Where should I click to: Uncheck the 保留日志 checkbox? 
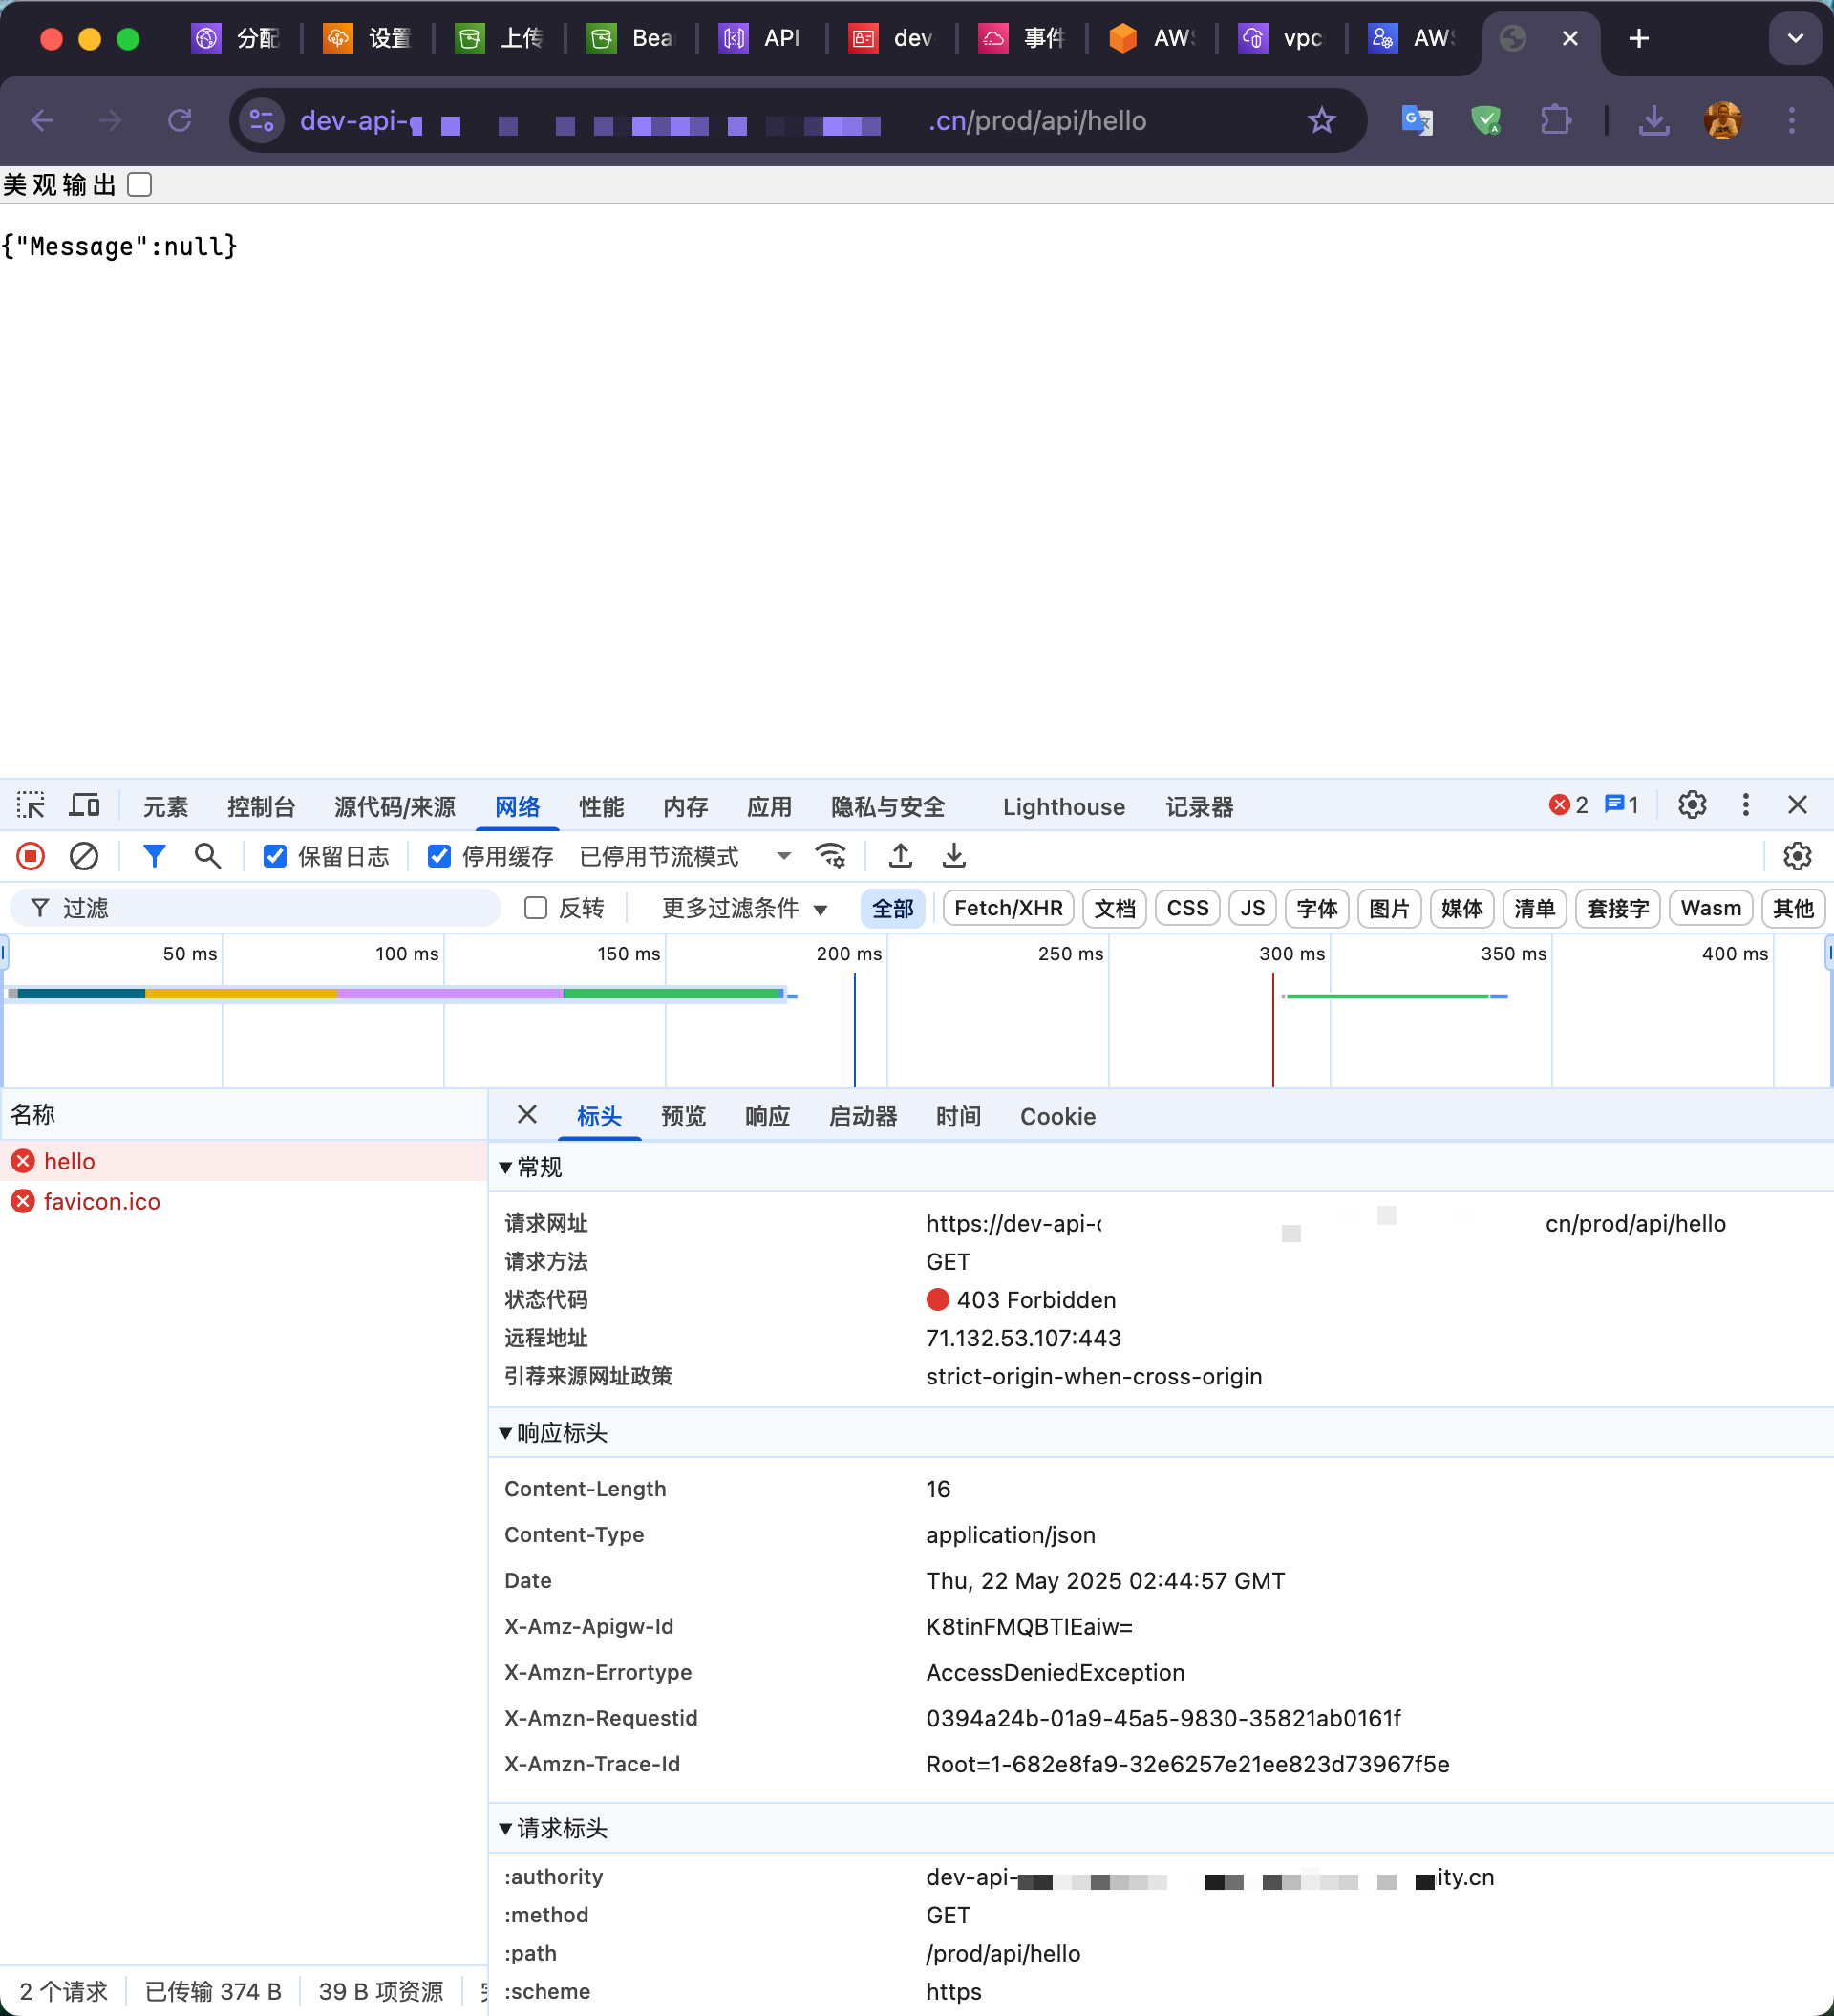click(275, 856)
